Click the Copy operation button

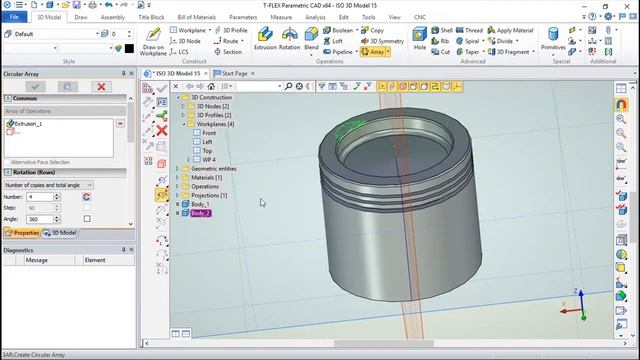coord(372,30)
